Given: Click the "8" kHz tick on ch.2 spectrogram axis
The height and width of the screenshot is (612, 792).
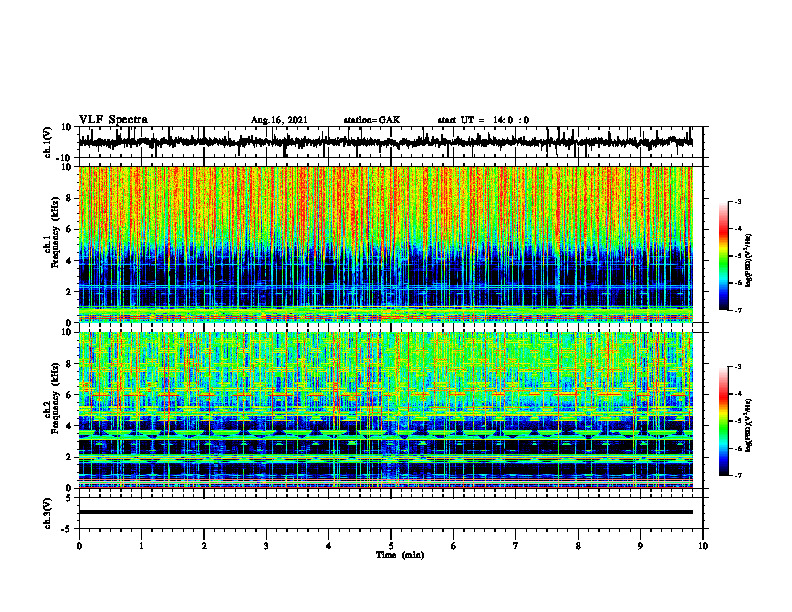Looking at the screenshot, I should (x=69, y=364).
